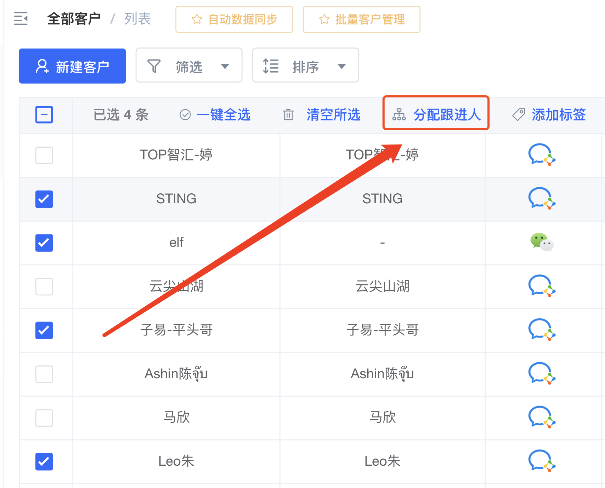Click the WeChat icon in elf row

[x=542, y=242]
